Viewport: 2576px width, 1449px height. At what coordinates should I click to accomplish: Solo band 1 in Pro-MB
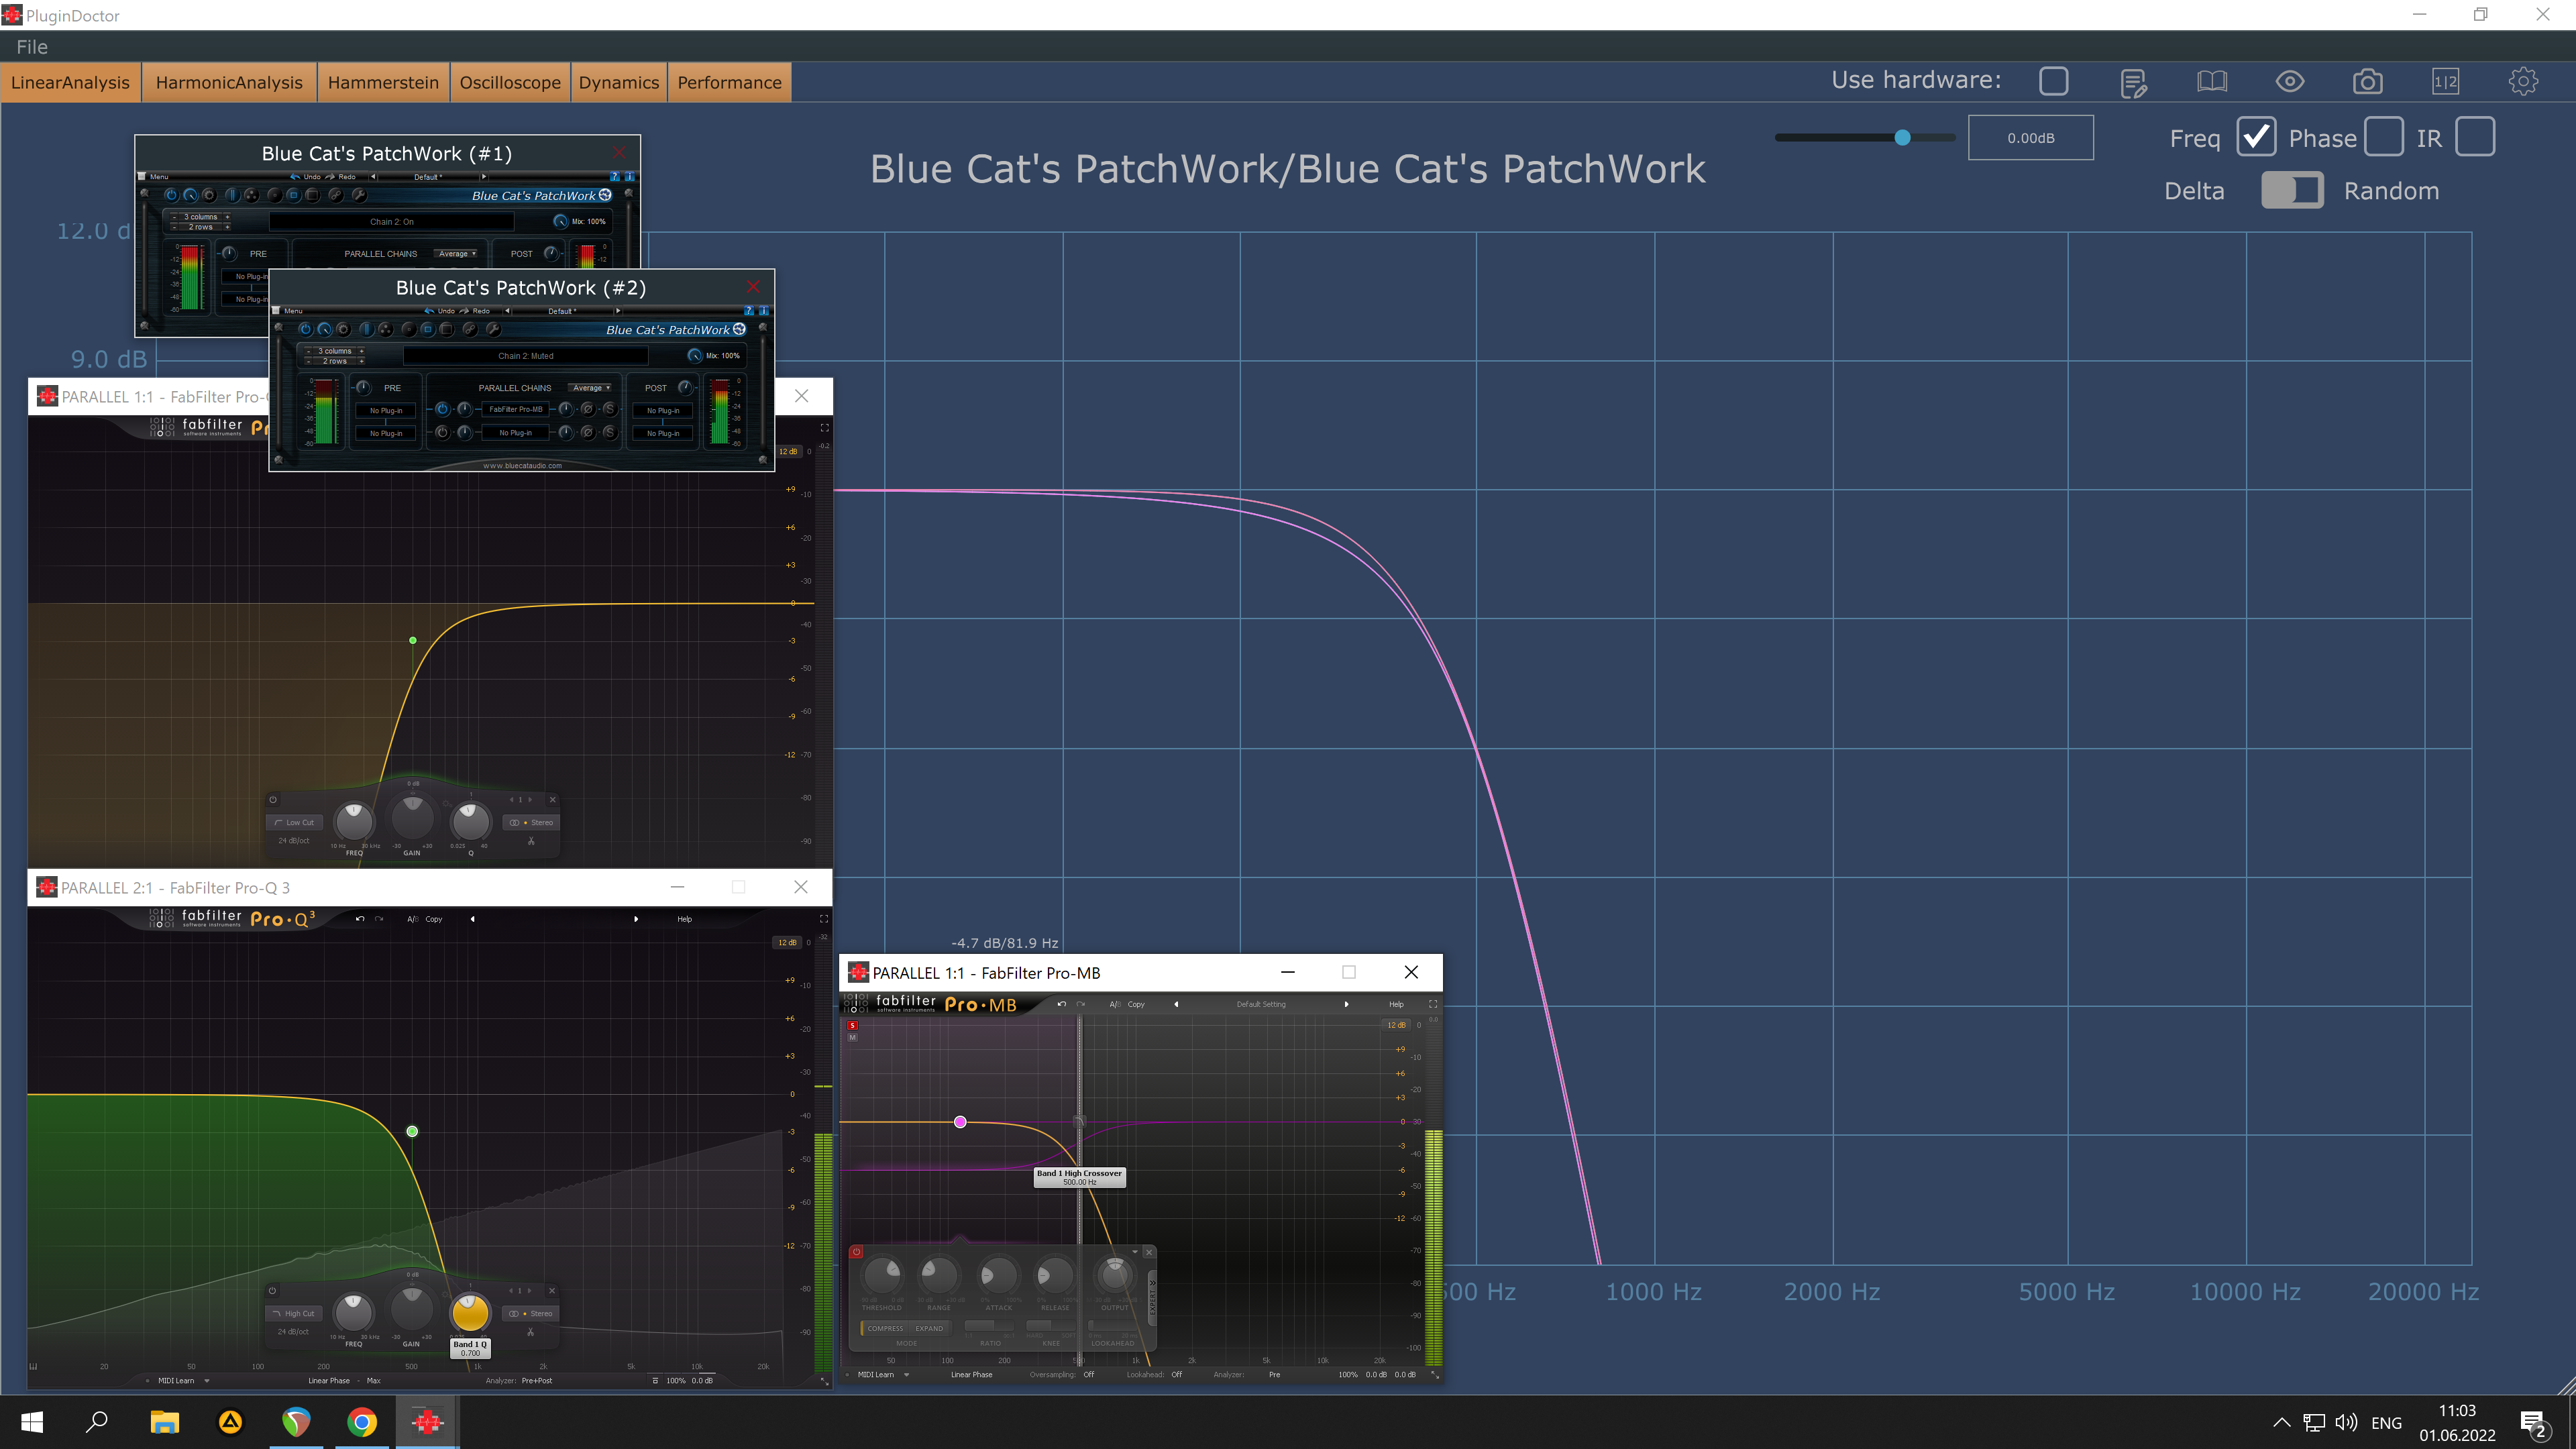pos(852,1025)
